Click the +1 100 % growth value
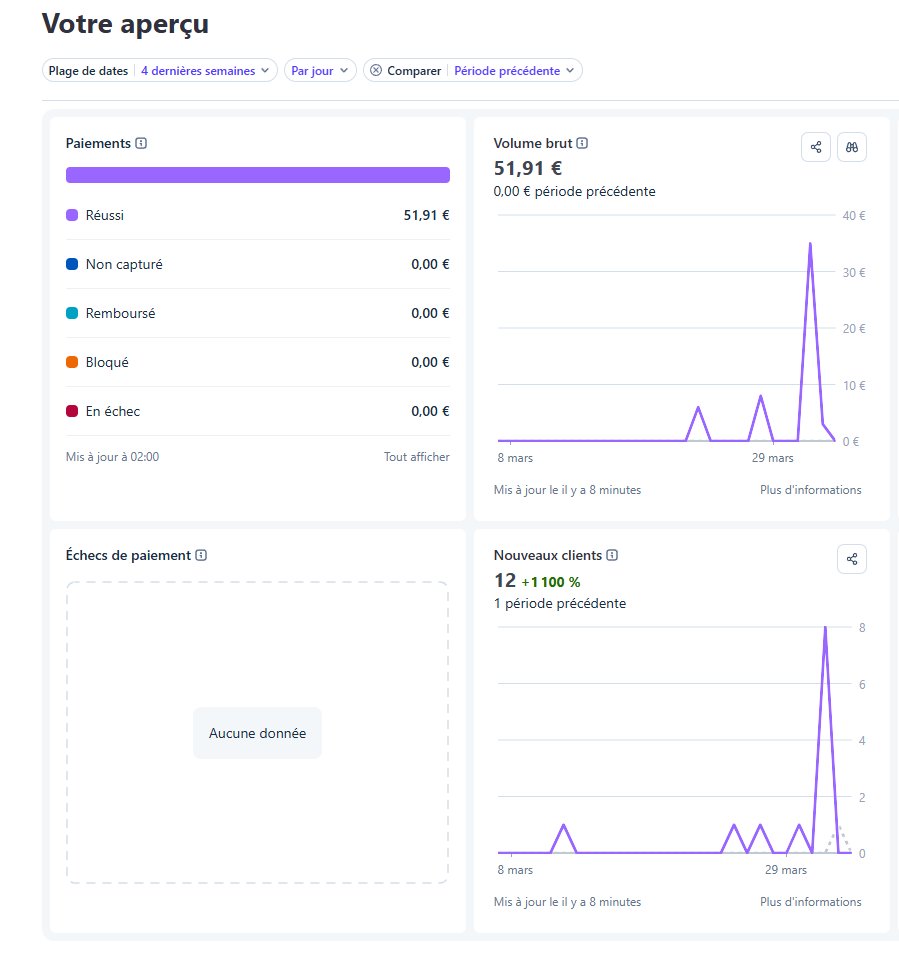This screenshot has width=899, height=975. (x=551, y=582)
